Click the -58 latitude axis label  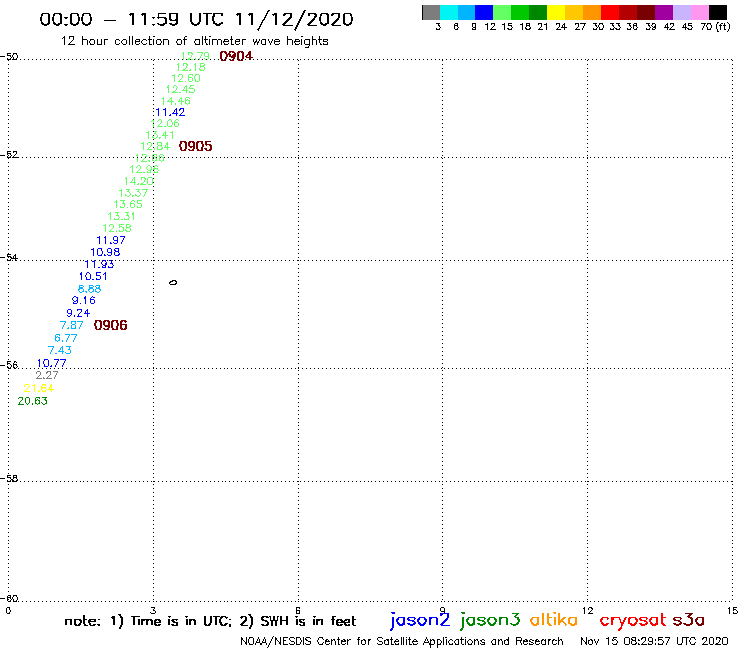[x=9, y=479]
